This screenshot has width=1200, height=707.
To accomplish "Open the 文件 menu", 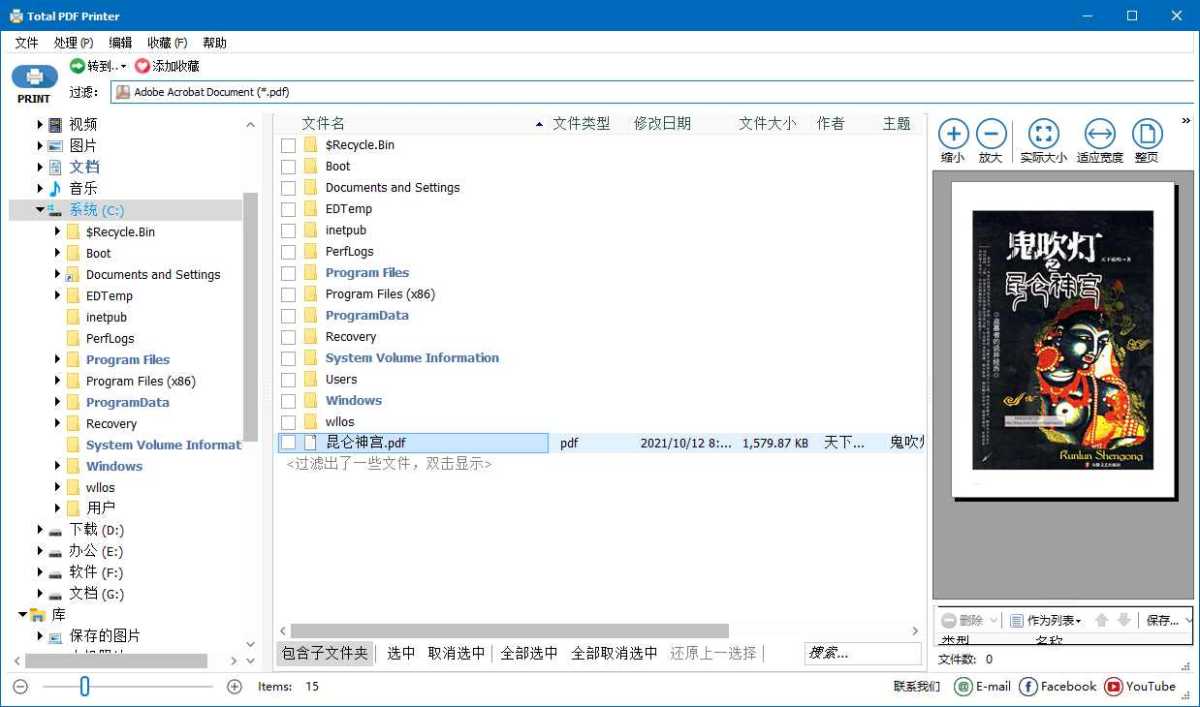I will coord(27,43).
